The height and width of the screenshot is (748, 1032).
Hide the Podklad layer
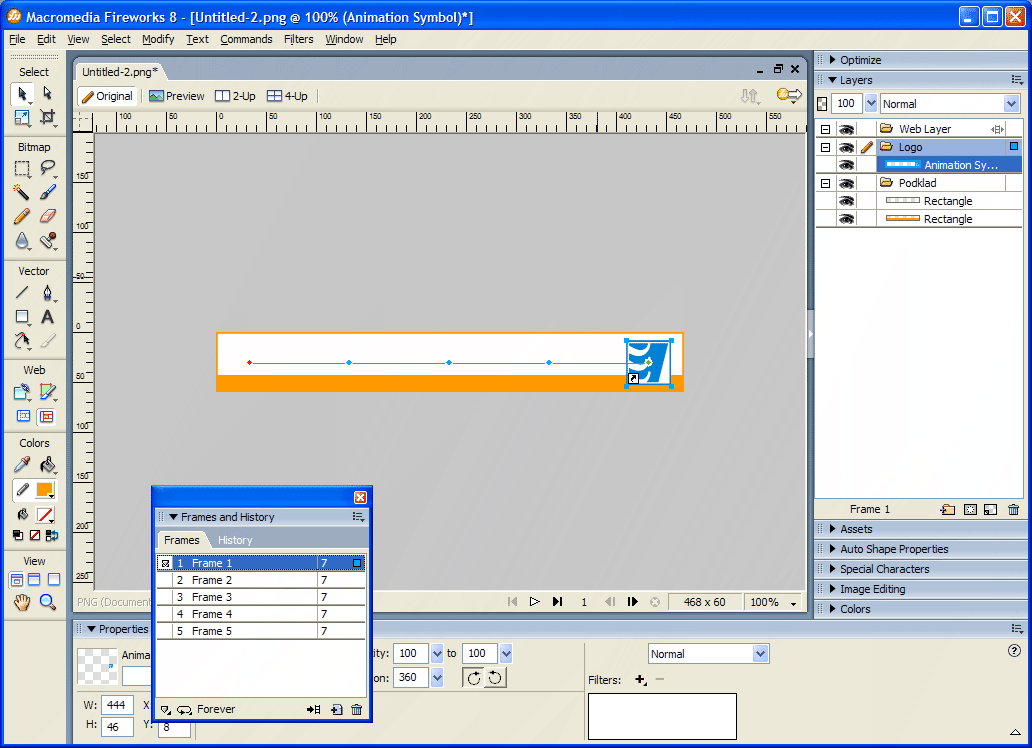click(846, 183)
